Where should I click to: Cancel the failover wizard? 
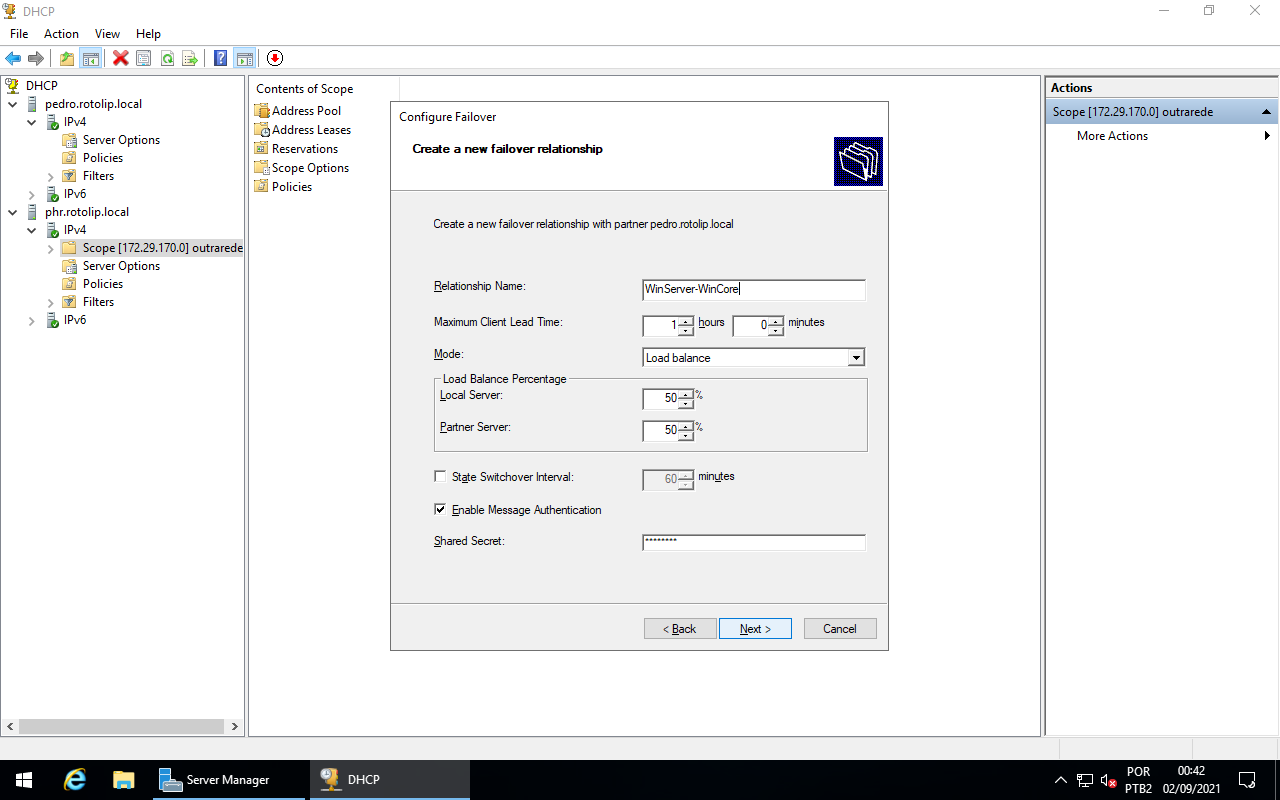point(840,628)
